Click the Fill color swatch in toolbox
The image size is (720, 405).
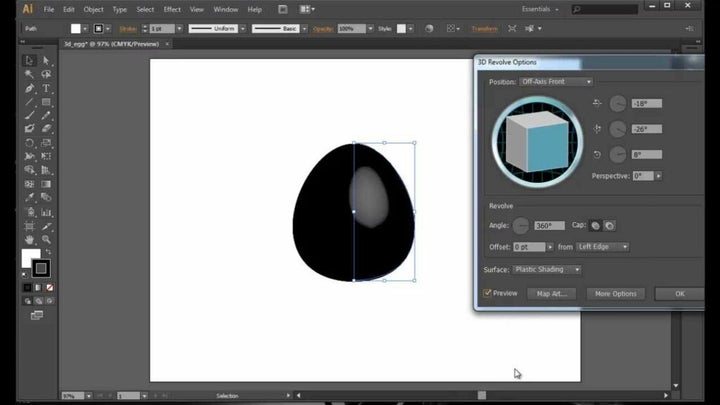(31, 258)
